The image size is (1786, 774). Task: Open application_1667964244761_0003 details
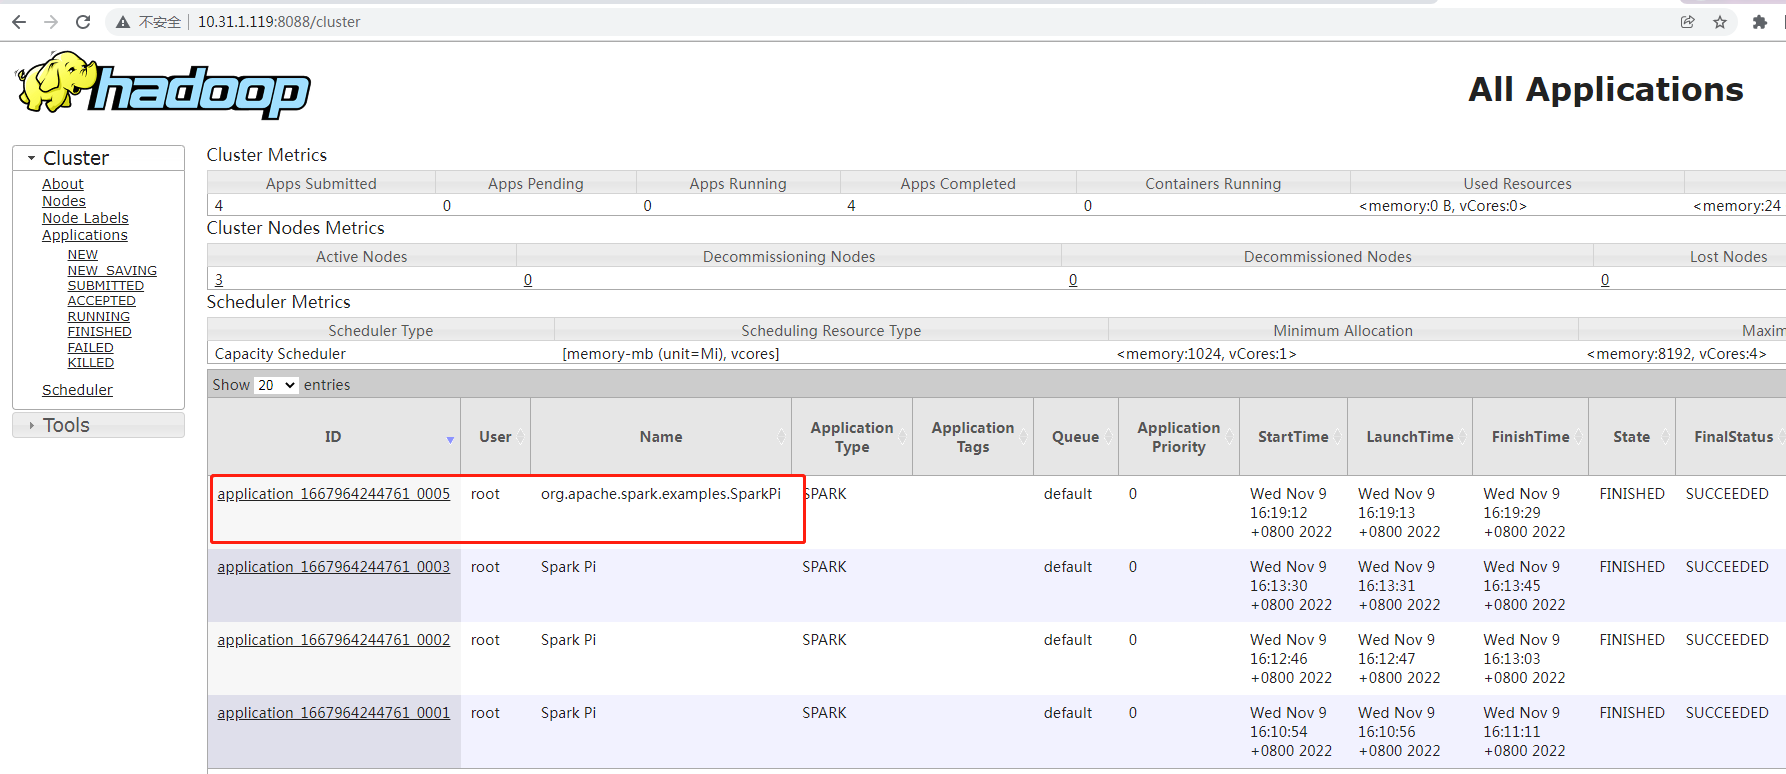(x=334, y=567)
